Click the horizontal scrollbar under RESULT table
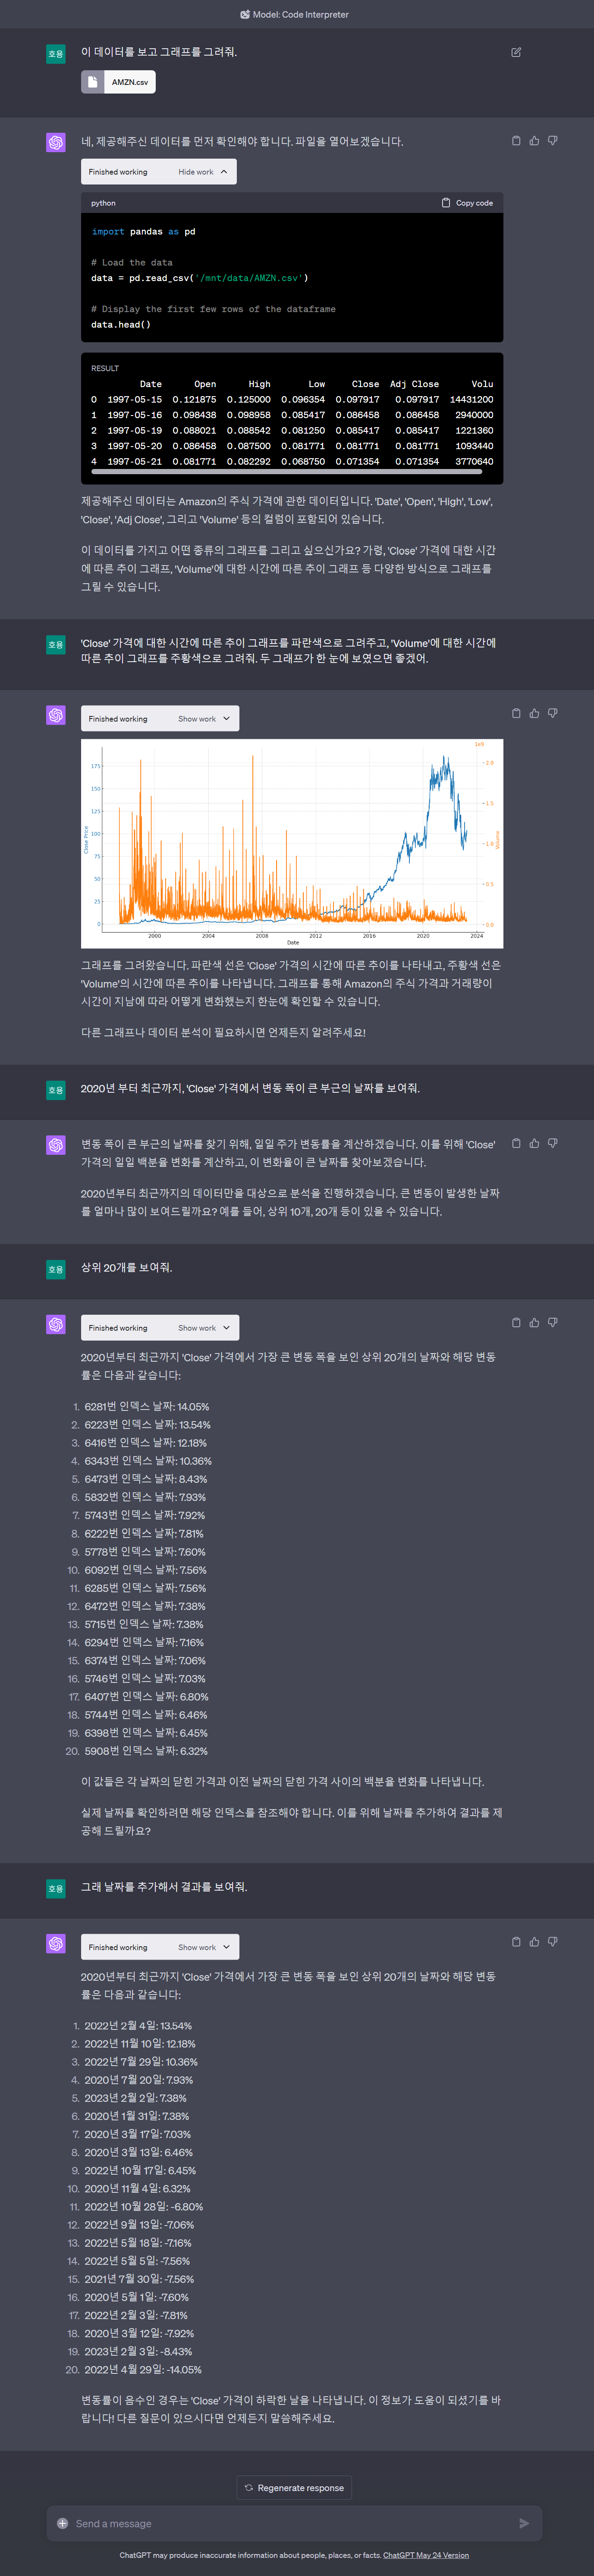 pos(286,471)
